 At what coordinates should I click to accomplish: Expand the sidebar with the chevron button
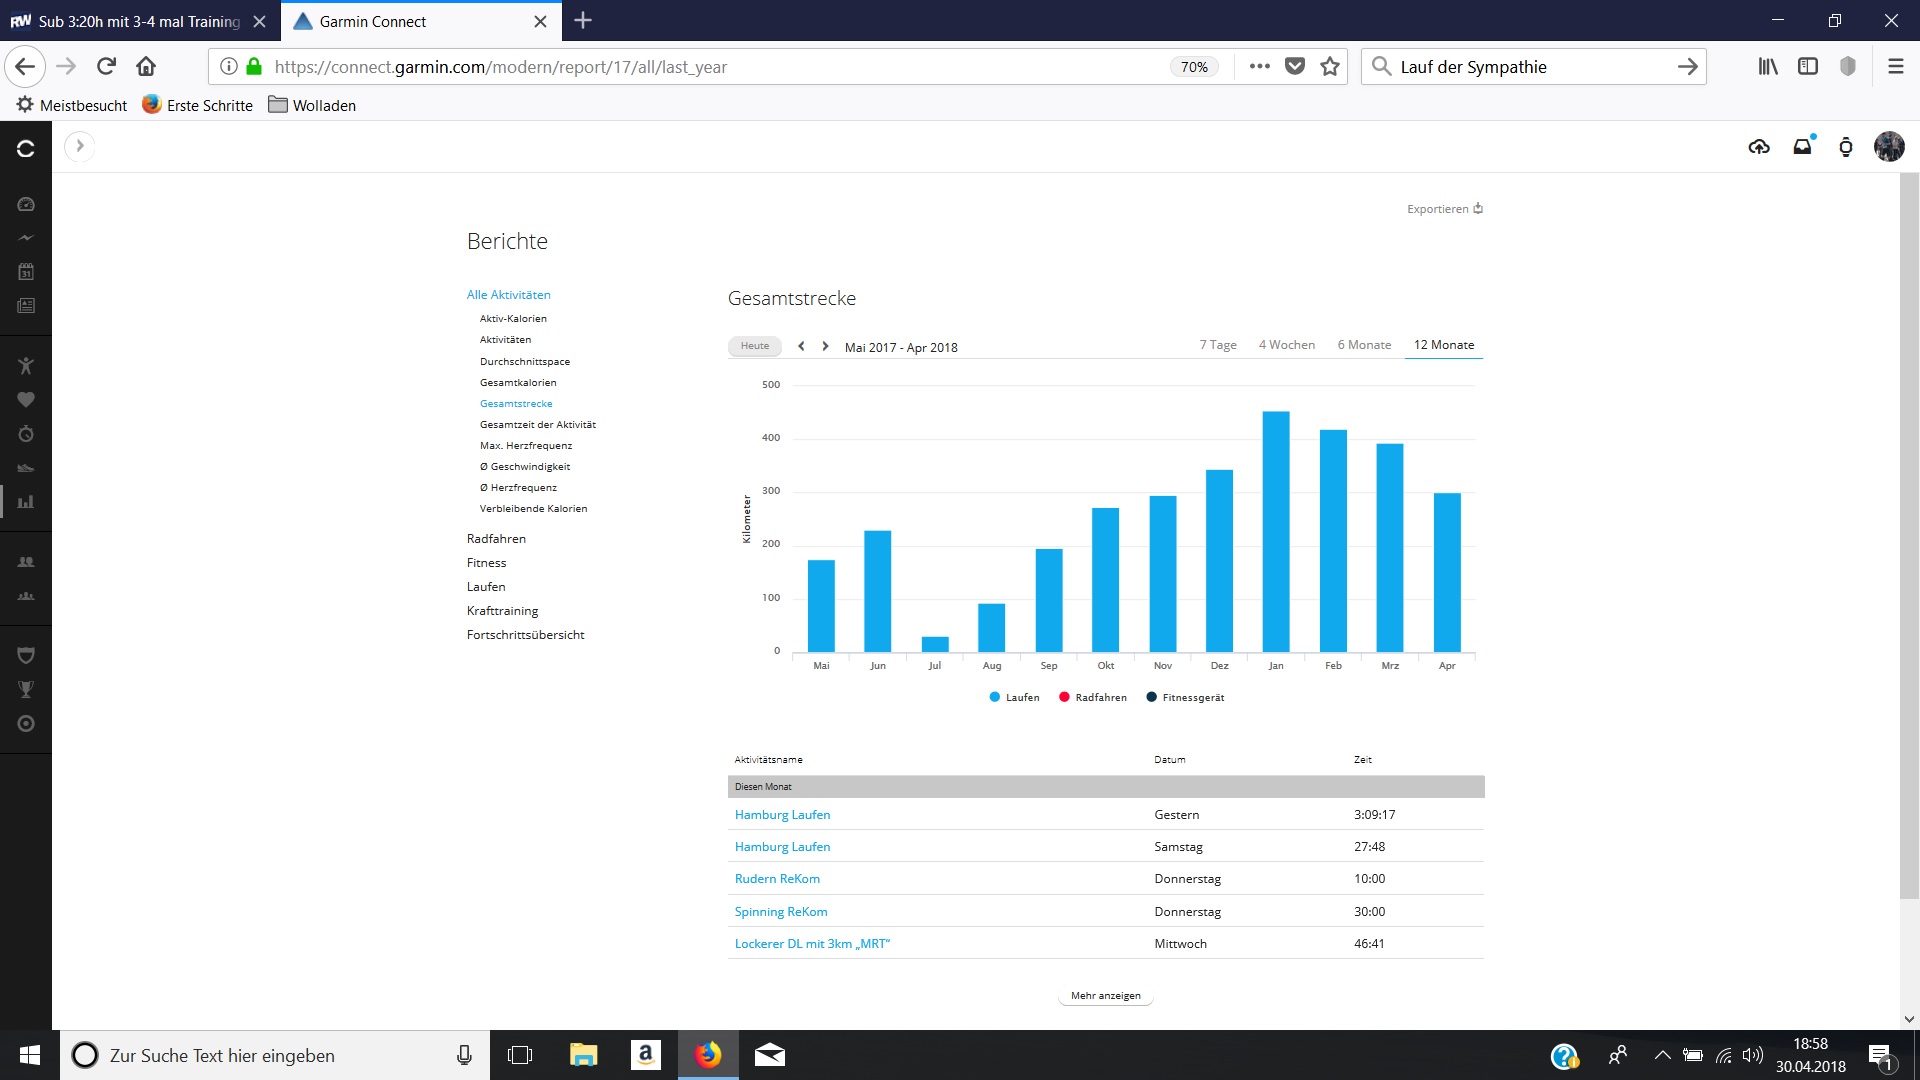80,146
